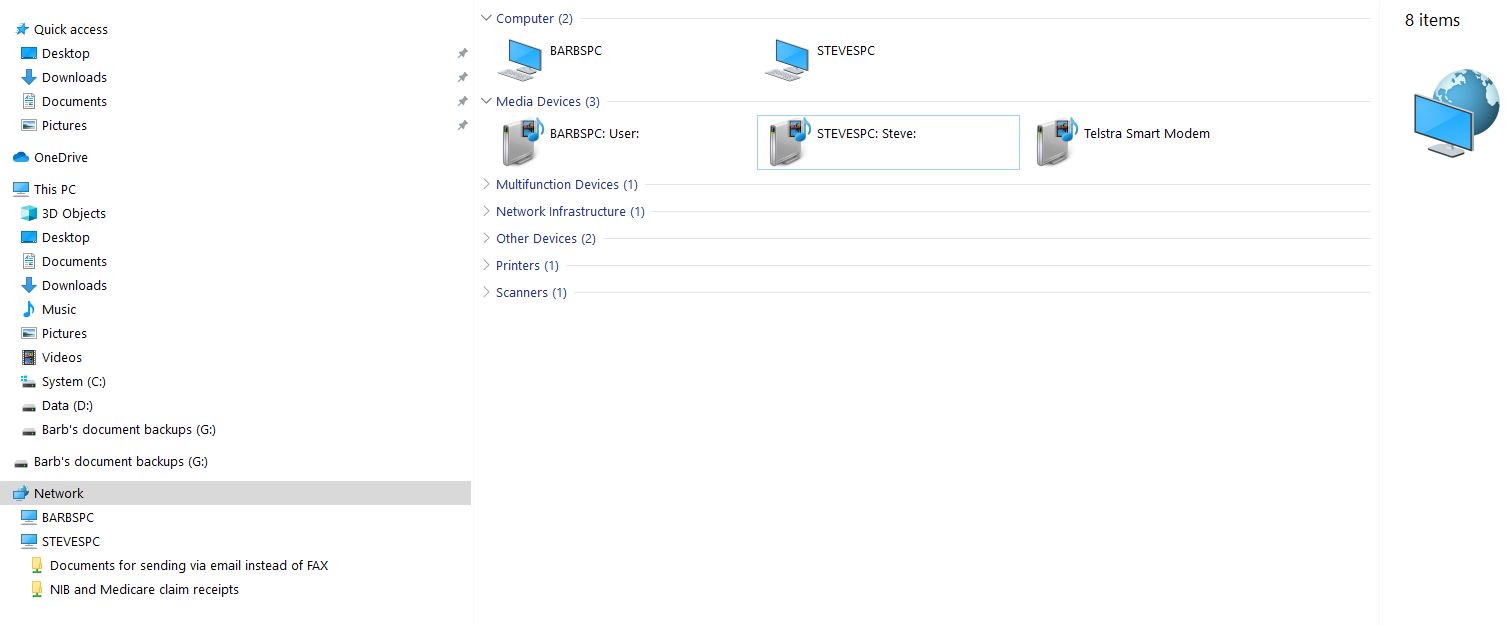
Task: Click the Videos label under This PC
Action: click(62, 357)
